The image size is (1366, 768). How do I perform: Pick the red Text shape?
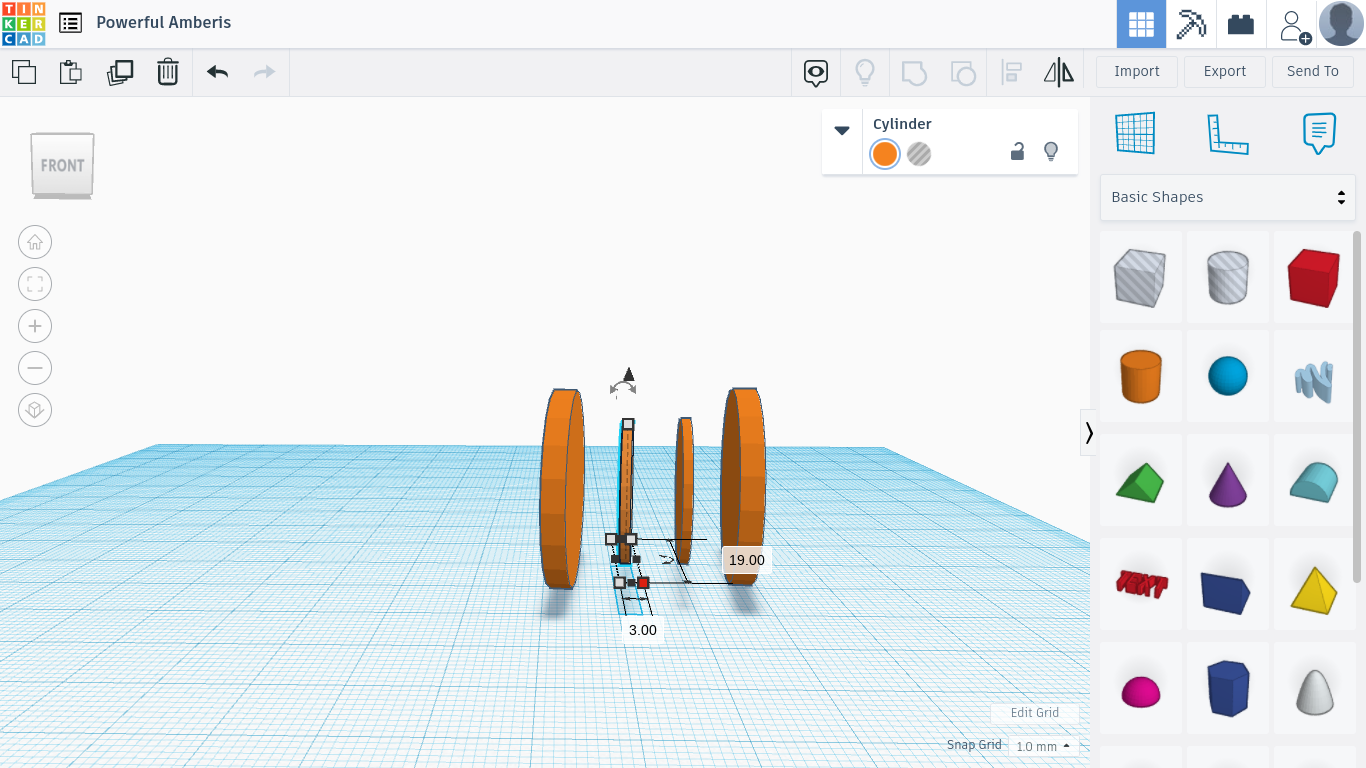(1140, 585)
